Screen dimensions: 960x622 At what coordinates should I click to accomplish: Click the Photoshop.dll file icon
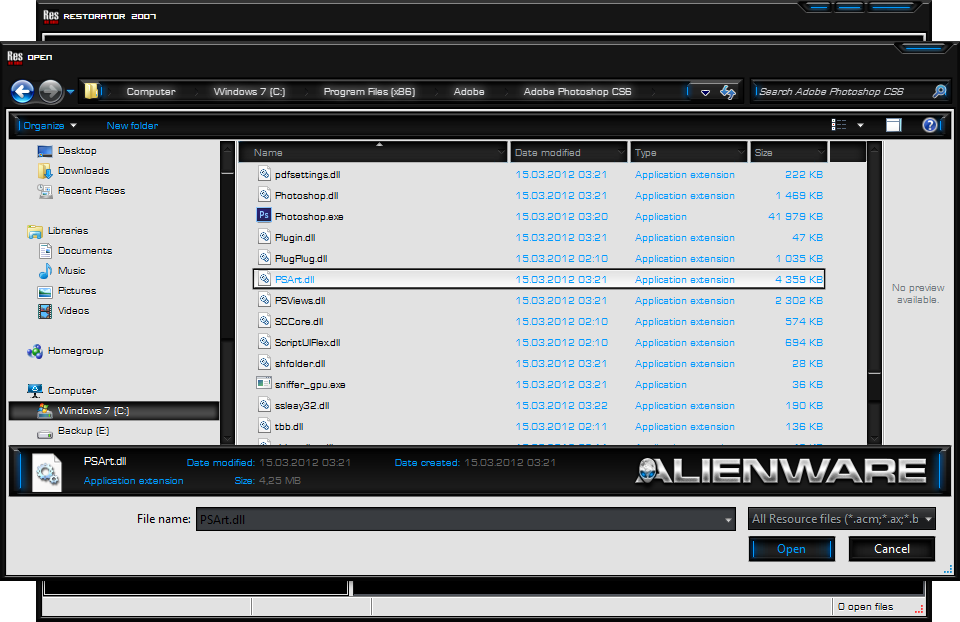coord(264,195)
